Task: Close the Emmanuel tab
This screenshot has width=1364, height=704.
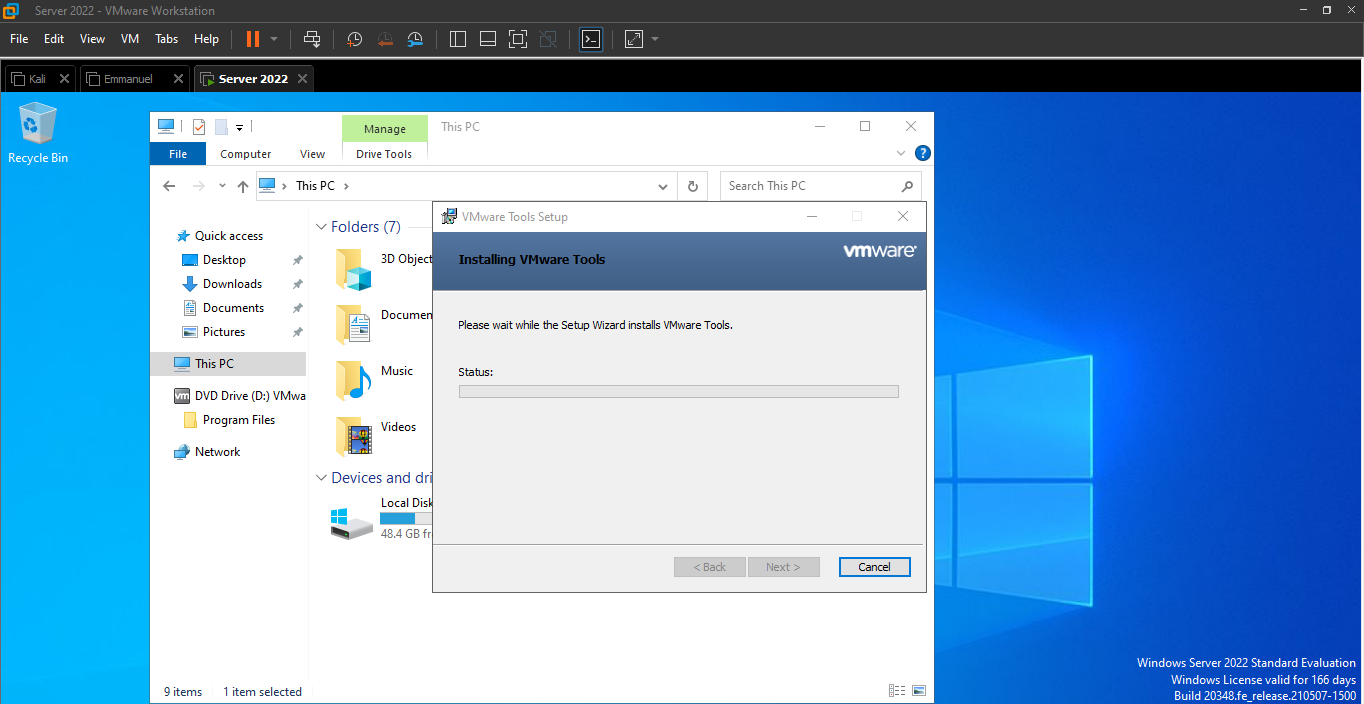Action: tap(179, 78)
